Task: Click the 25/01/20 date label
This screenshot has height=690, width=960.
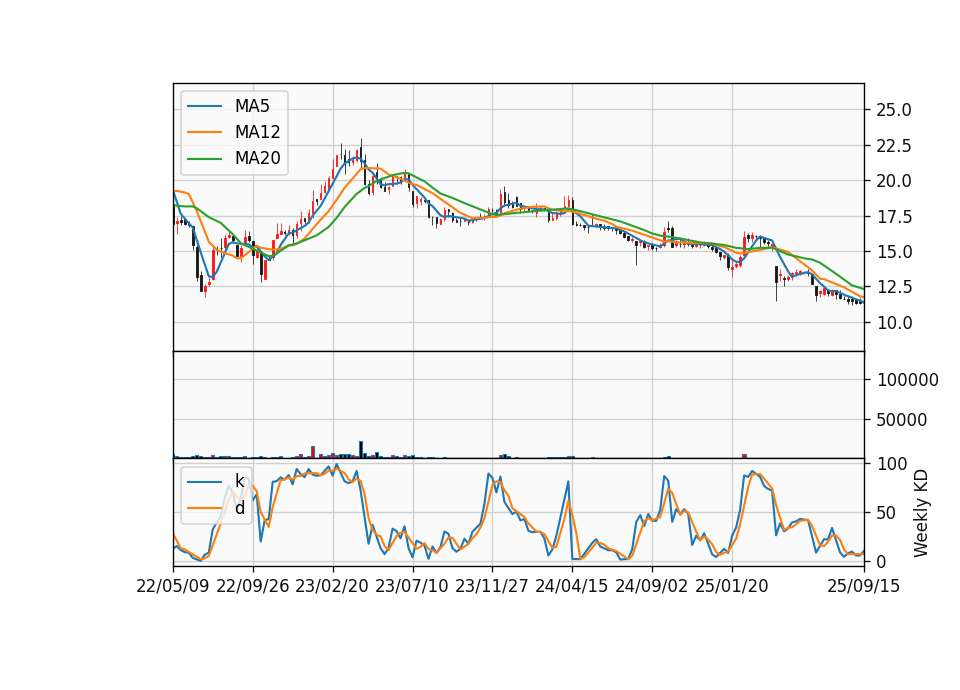Action: (x=732, y=586)
